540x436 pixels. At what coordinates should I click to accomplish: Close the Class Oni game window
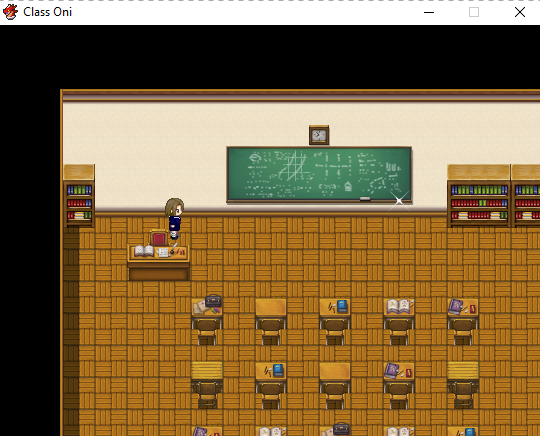click(x=520, y=12)
